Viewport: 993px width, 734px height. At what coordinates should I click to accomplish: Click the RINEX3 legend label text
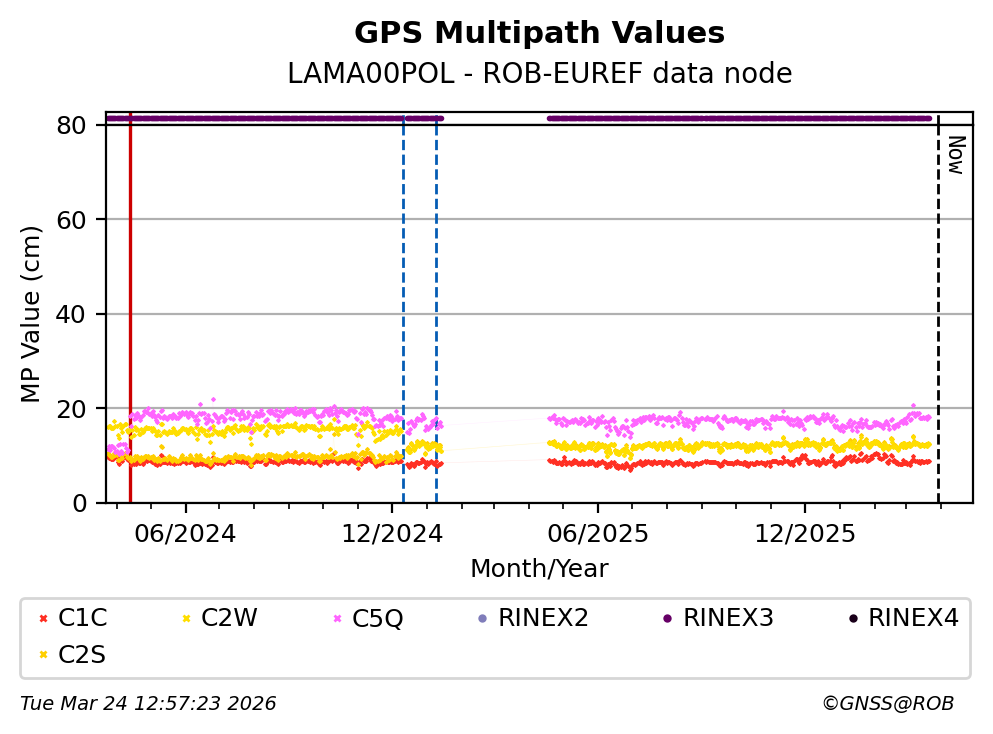(728, 619)
